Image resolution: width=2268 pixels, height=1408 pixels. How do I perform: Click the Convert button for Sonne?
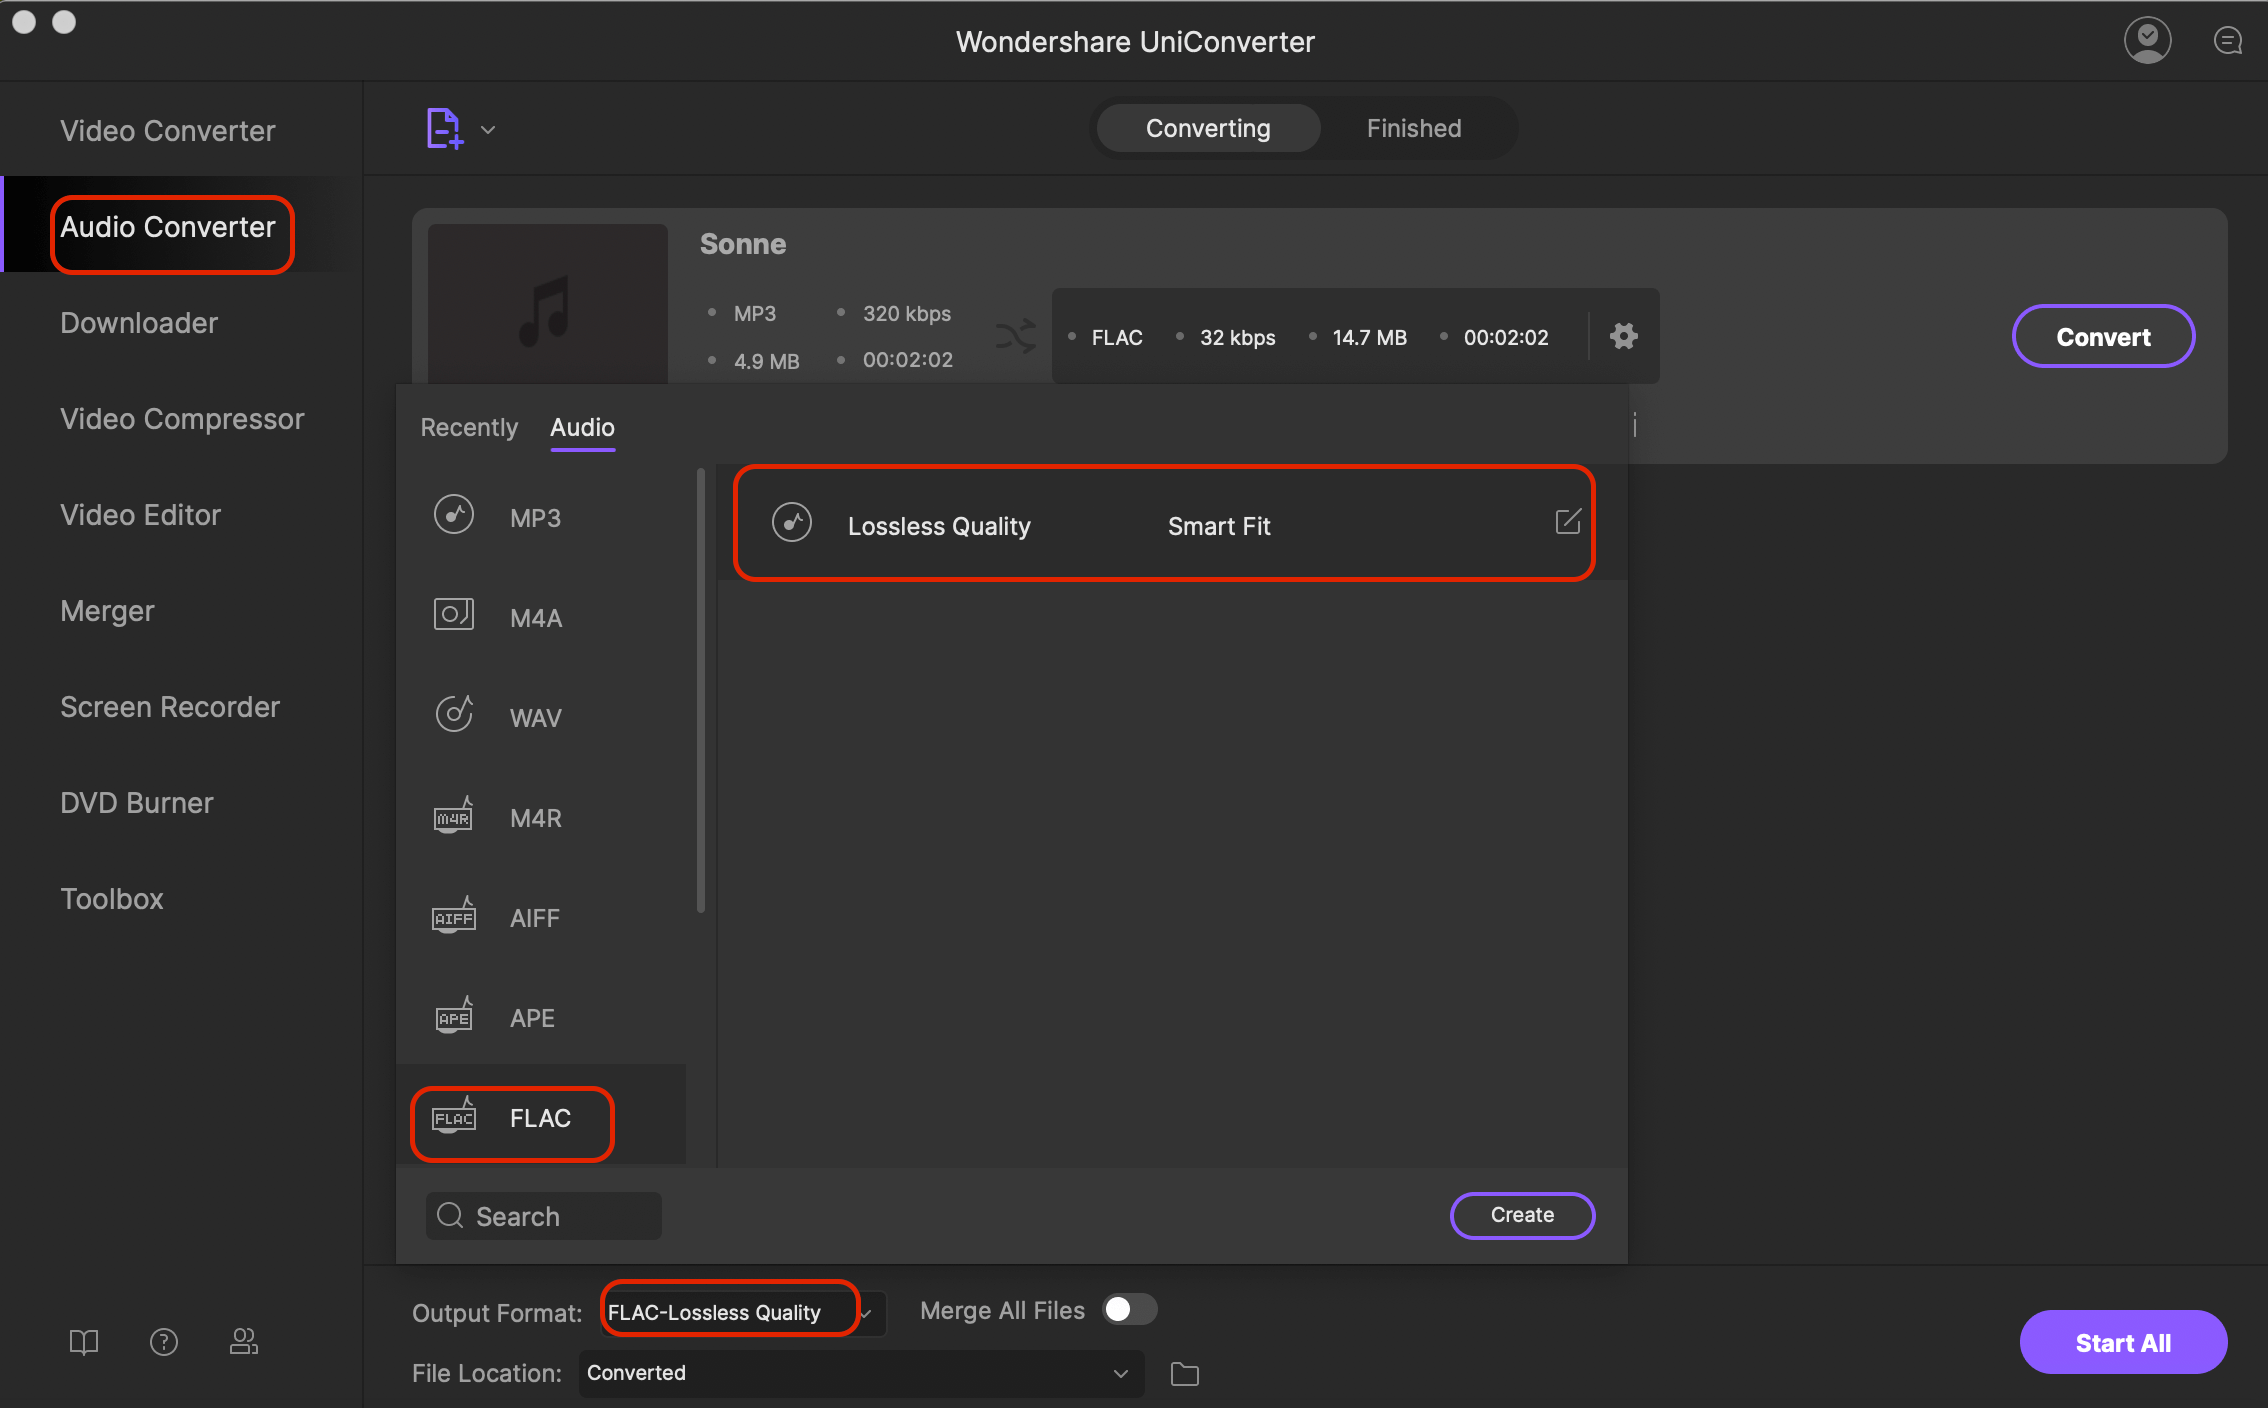pyautogui.click(x=2101, y=336)
